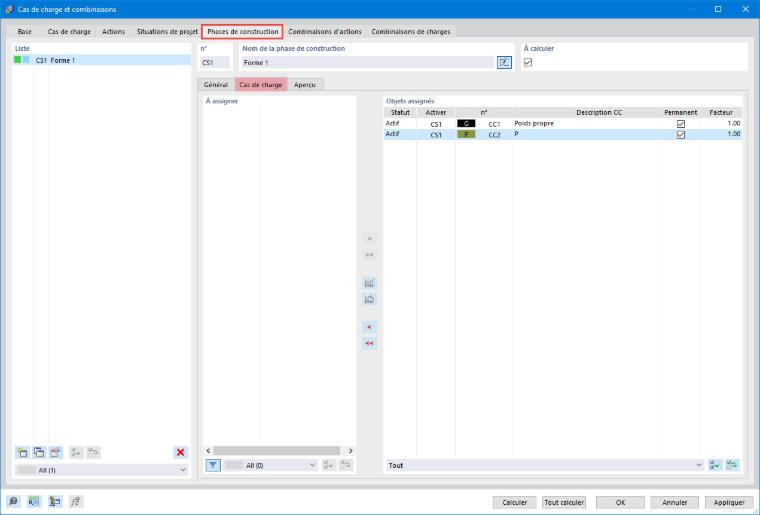Switch to the Aperçu sub-tab
This screenshot has height=515, width=760.
[x=305, y=85]
